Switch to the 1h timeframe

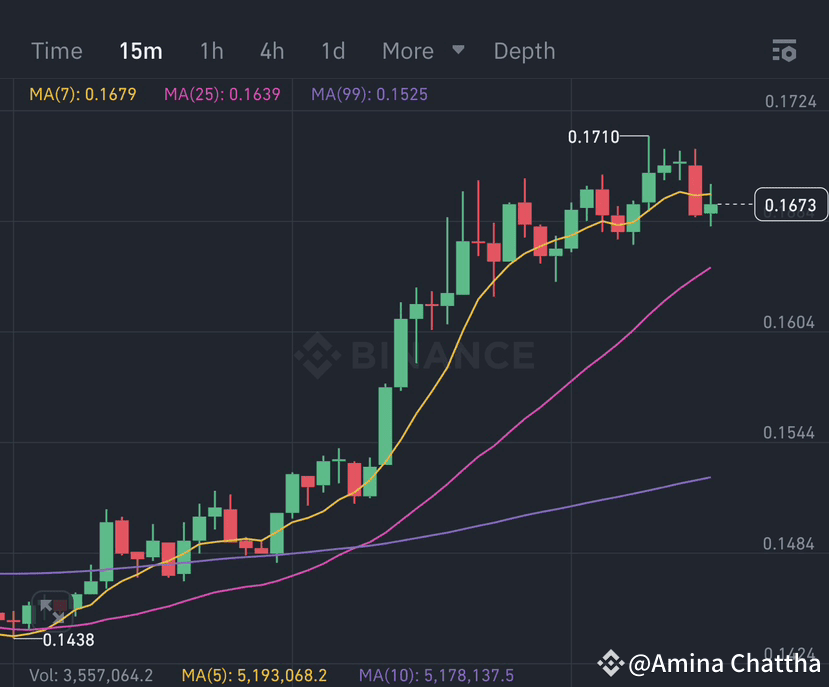(x=211, y=50)
